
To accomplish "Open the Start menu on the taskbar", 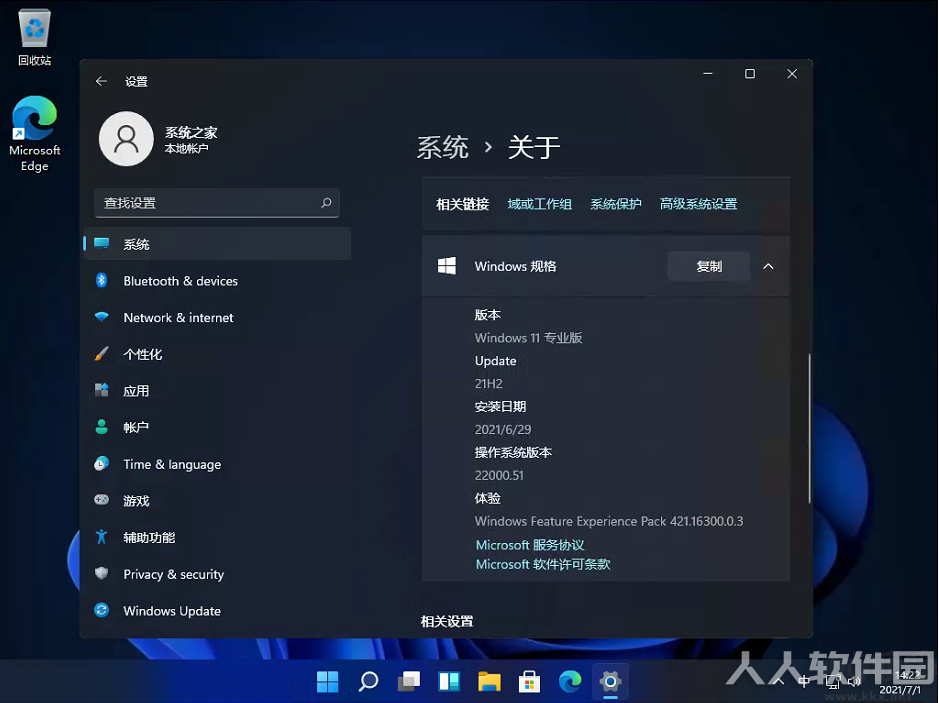I will coord(328,681).
